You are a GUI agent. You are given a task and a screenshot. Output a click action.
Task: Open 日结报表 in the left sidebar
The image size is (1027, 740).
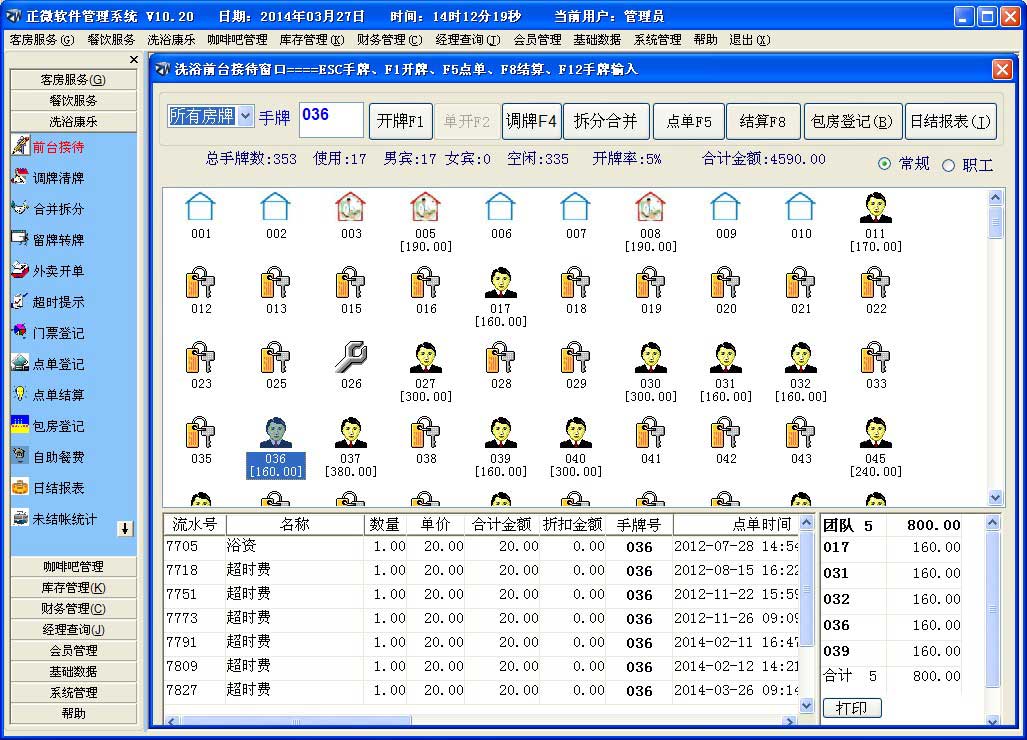coord(21,487)
